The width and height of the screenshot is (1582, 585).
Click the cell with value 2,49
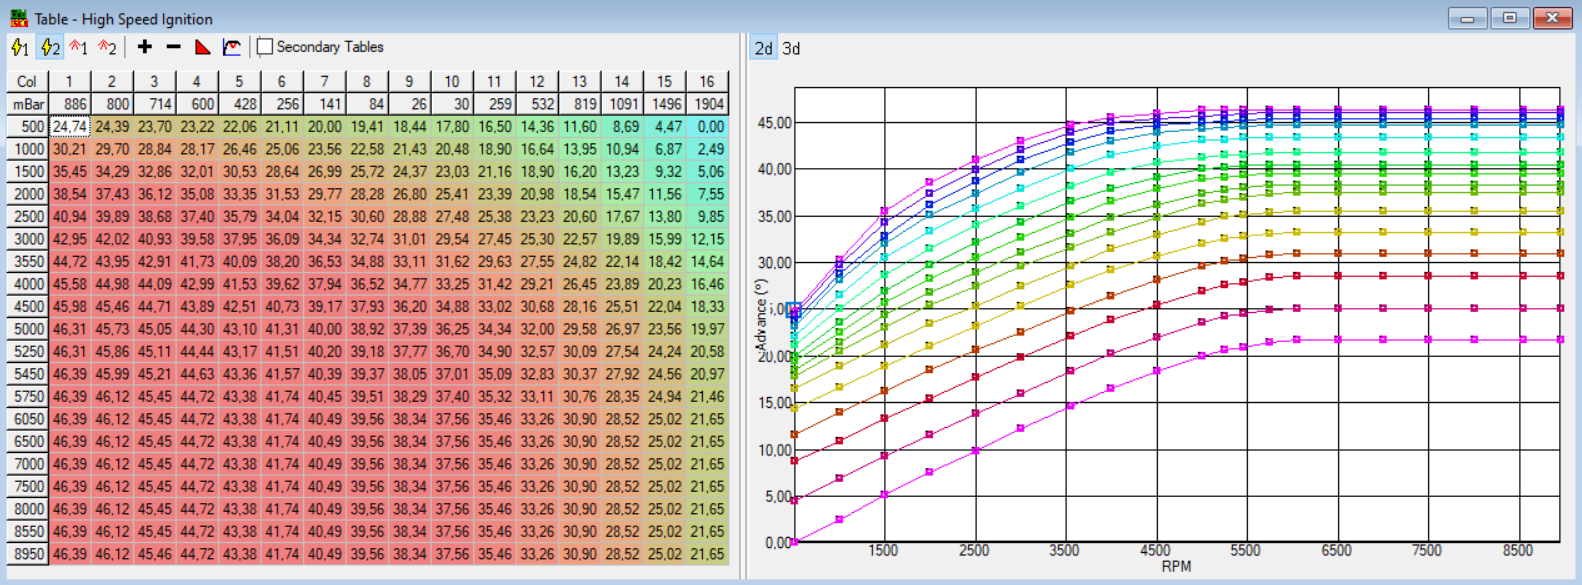[x=707, y=149]
